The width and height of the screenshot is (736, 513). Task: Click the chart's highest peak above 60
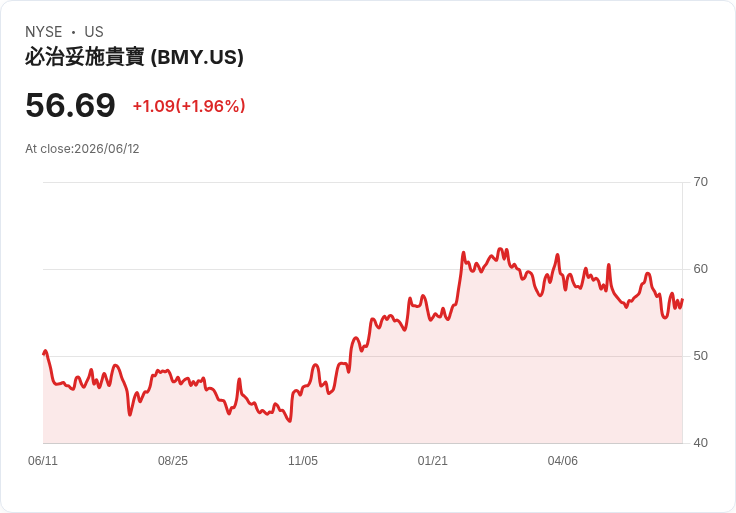point(500,249)
